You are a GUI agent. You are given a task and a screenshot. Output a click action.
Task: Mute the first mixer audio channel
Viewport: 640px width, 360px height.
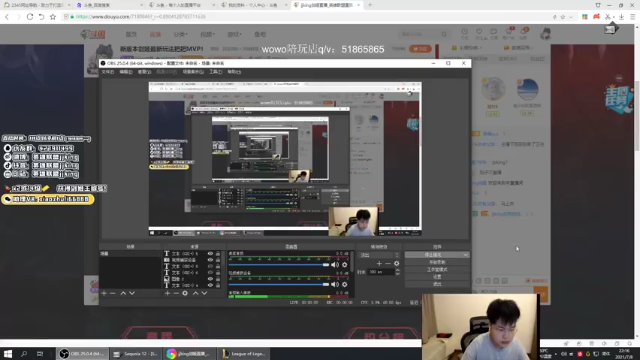335,264
